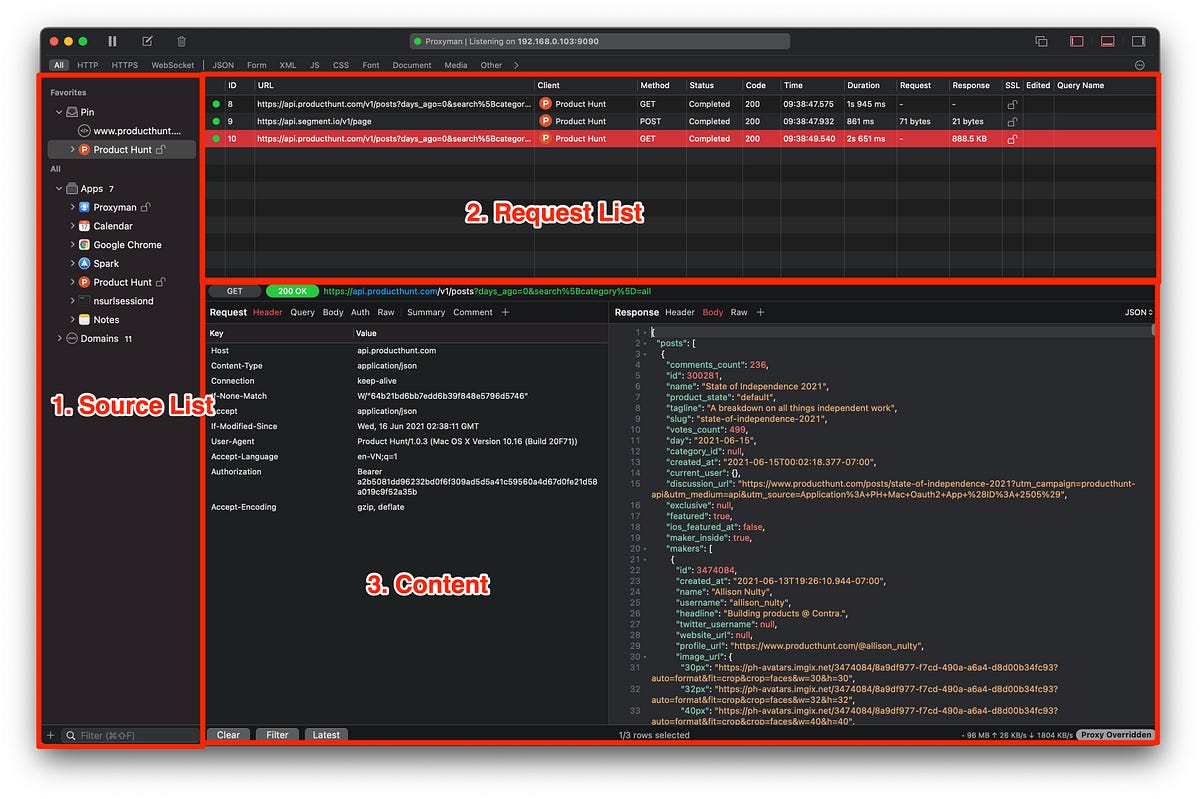Image resolution: width=1200 pixels, height=799 pixels.
Task: Select the right panel layout icon
Action: [x=1139, y=40]
